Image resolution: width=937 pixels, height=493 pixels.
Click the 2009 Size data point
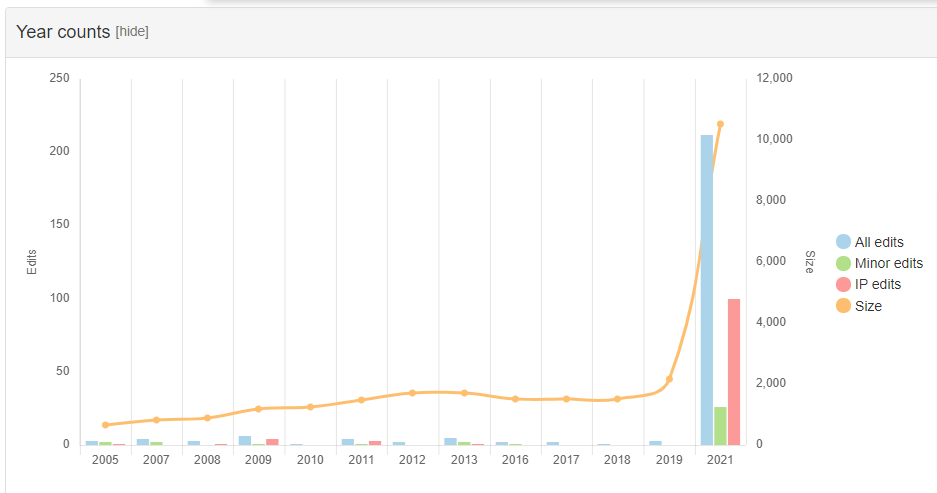pyautogui.click(x=258, y=409)
